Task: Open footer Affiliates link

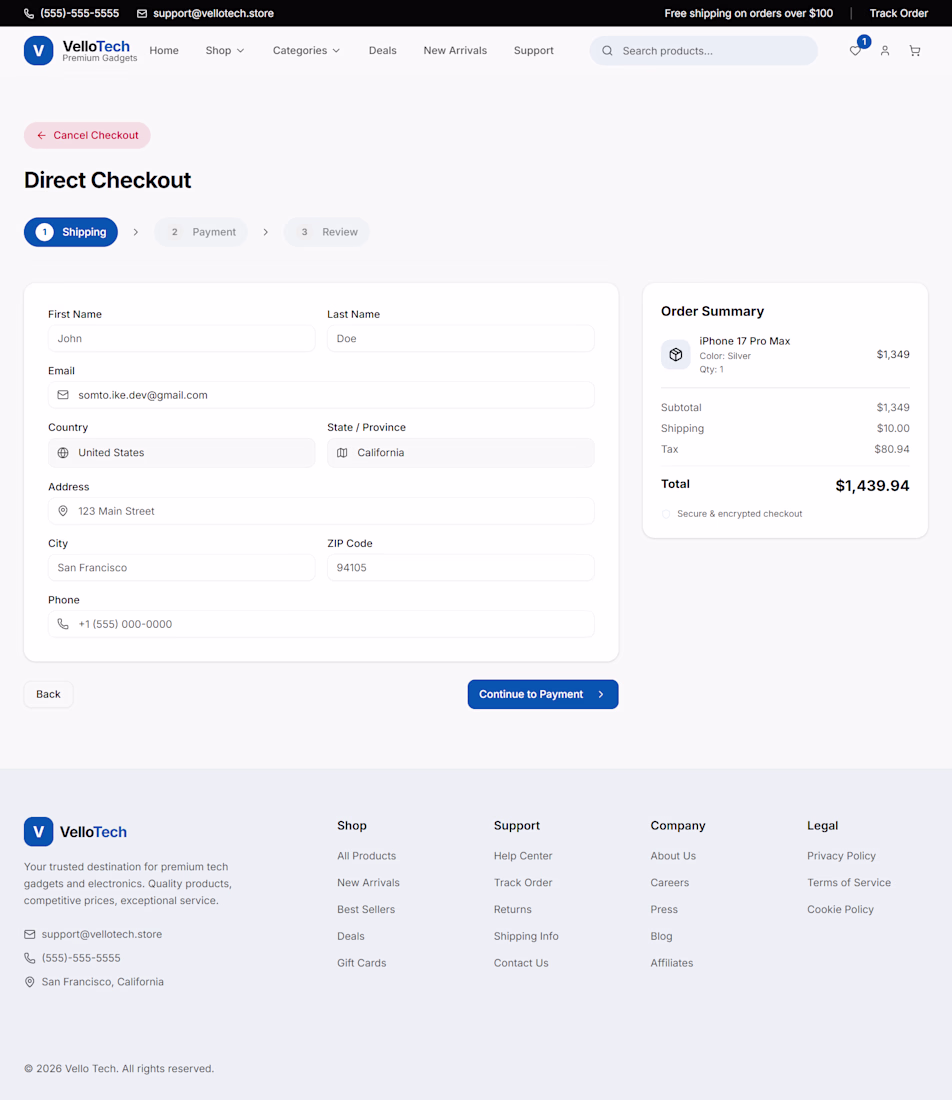Action: click(671, 962)
